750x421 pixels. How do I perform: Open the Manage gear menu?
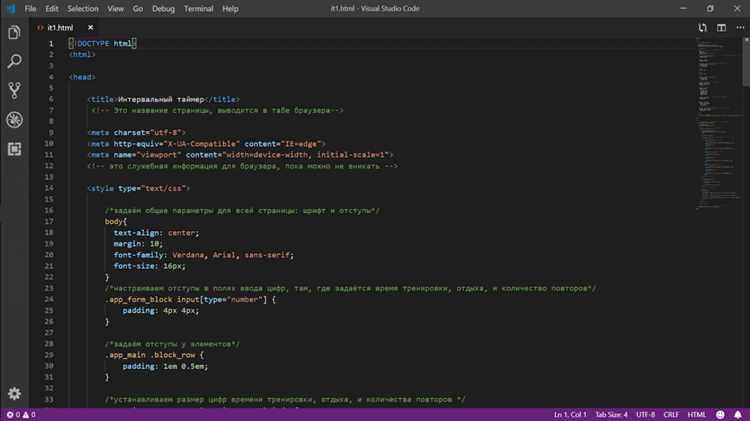pos(14,393)
